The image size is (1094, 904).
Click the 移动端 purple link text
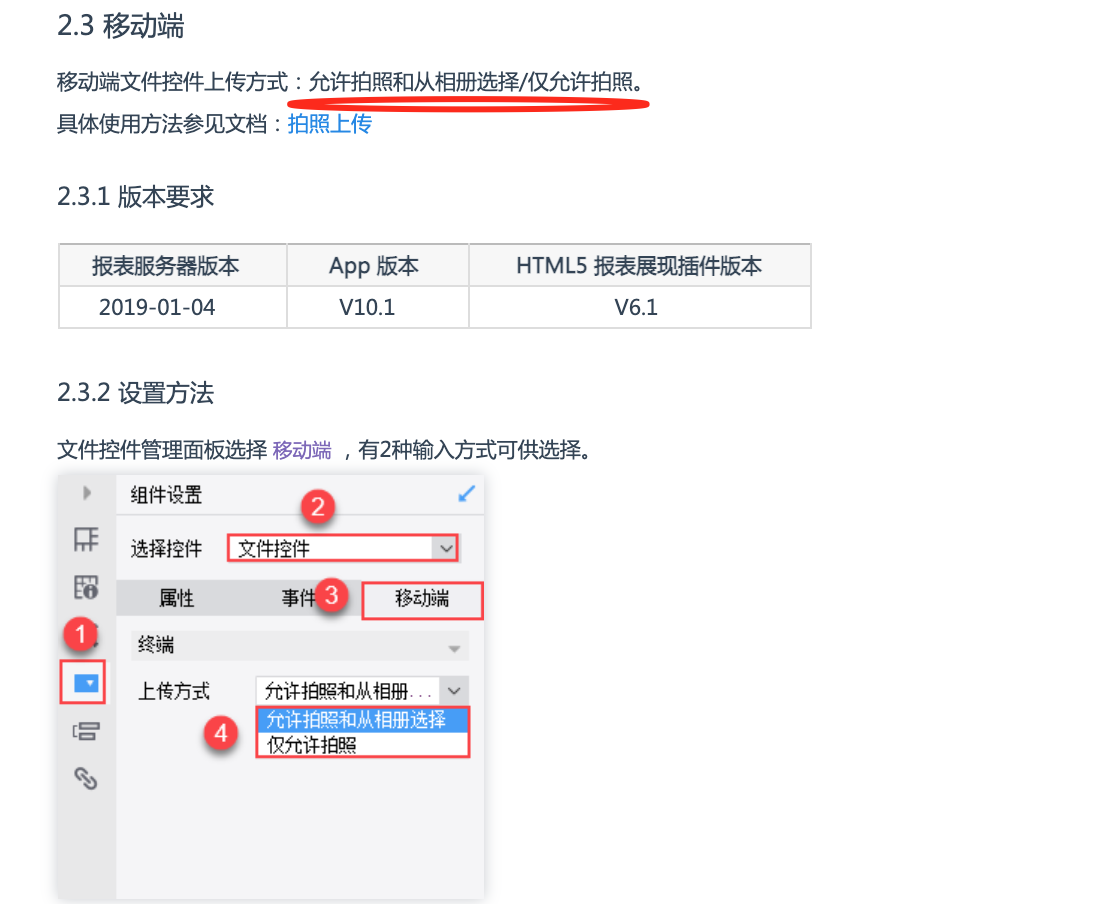pos(301,450)
